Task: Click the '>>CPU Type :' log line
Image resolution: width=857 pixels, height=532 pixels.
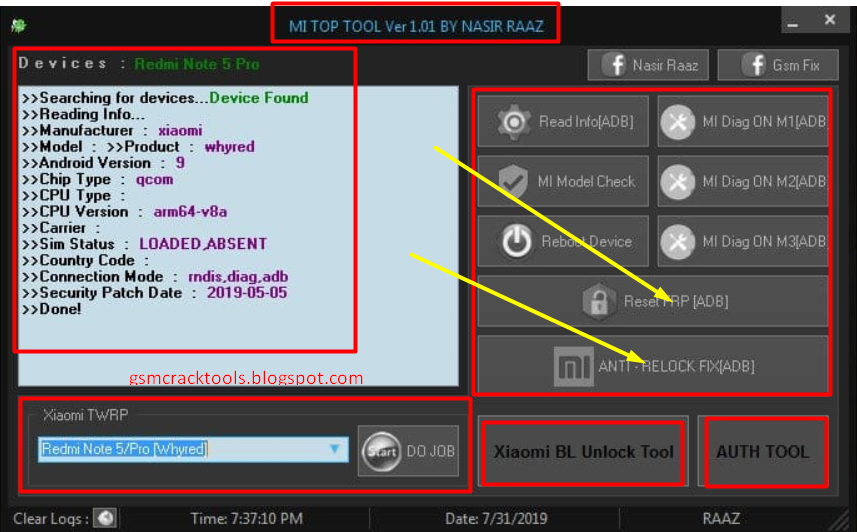Action: [x=74, y=195]
